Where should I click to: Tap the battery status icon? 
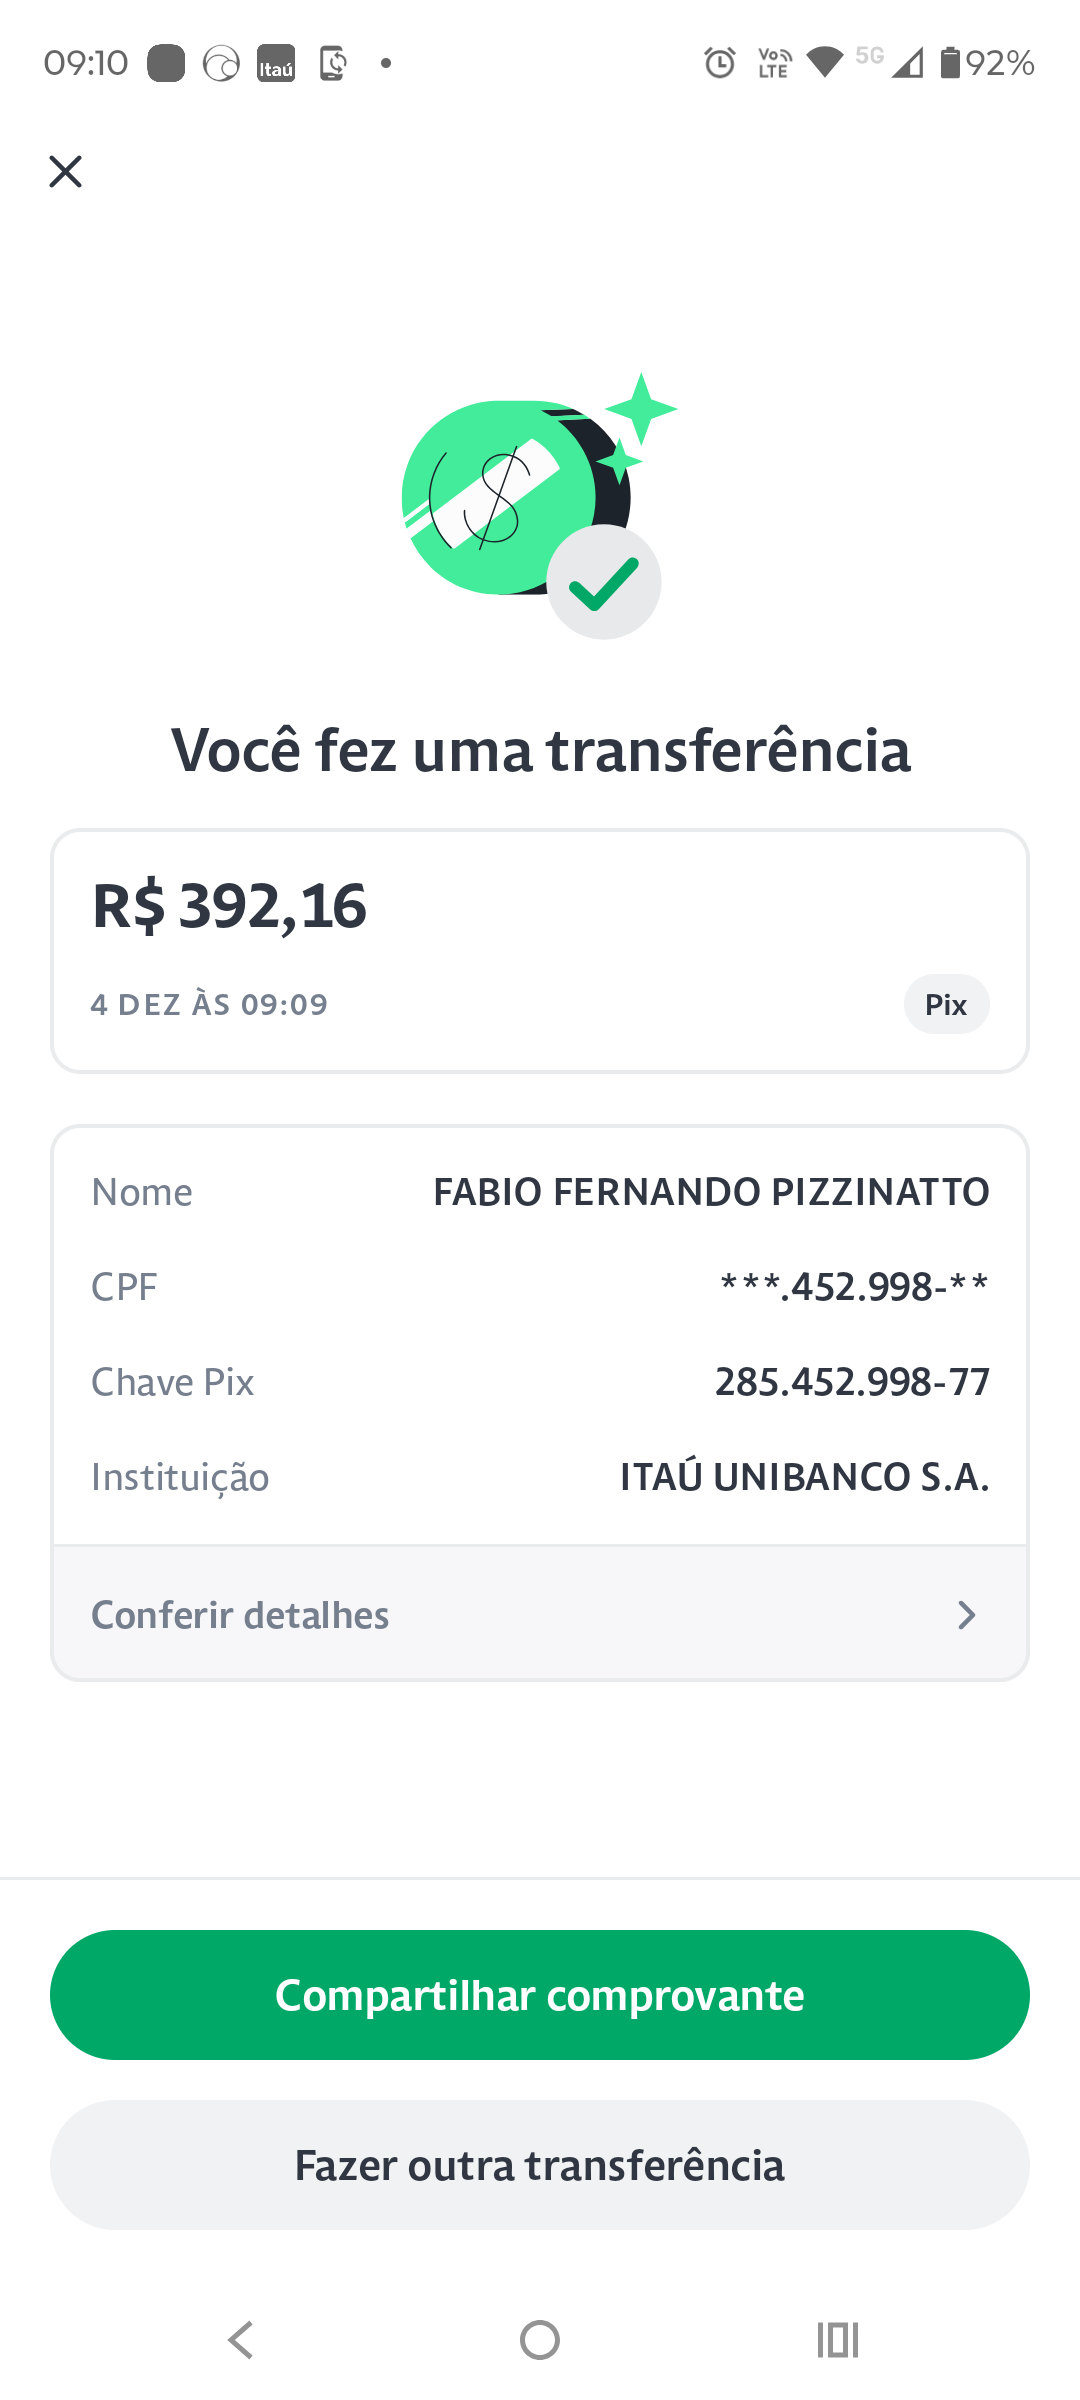[950, 64]
